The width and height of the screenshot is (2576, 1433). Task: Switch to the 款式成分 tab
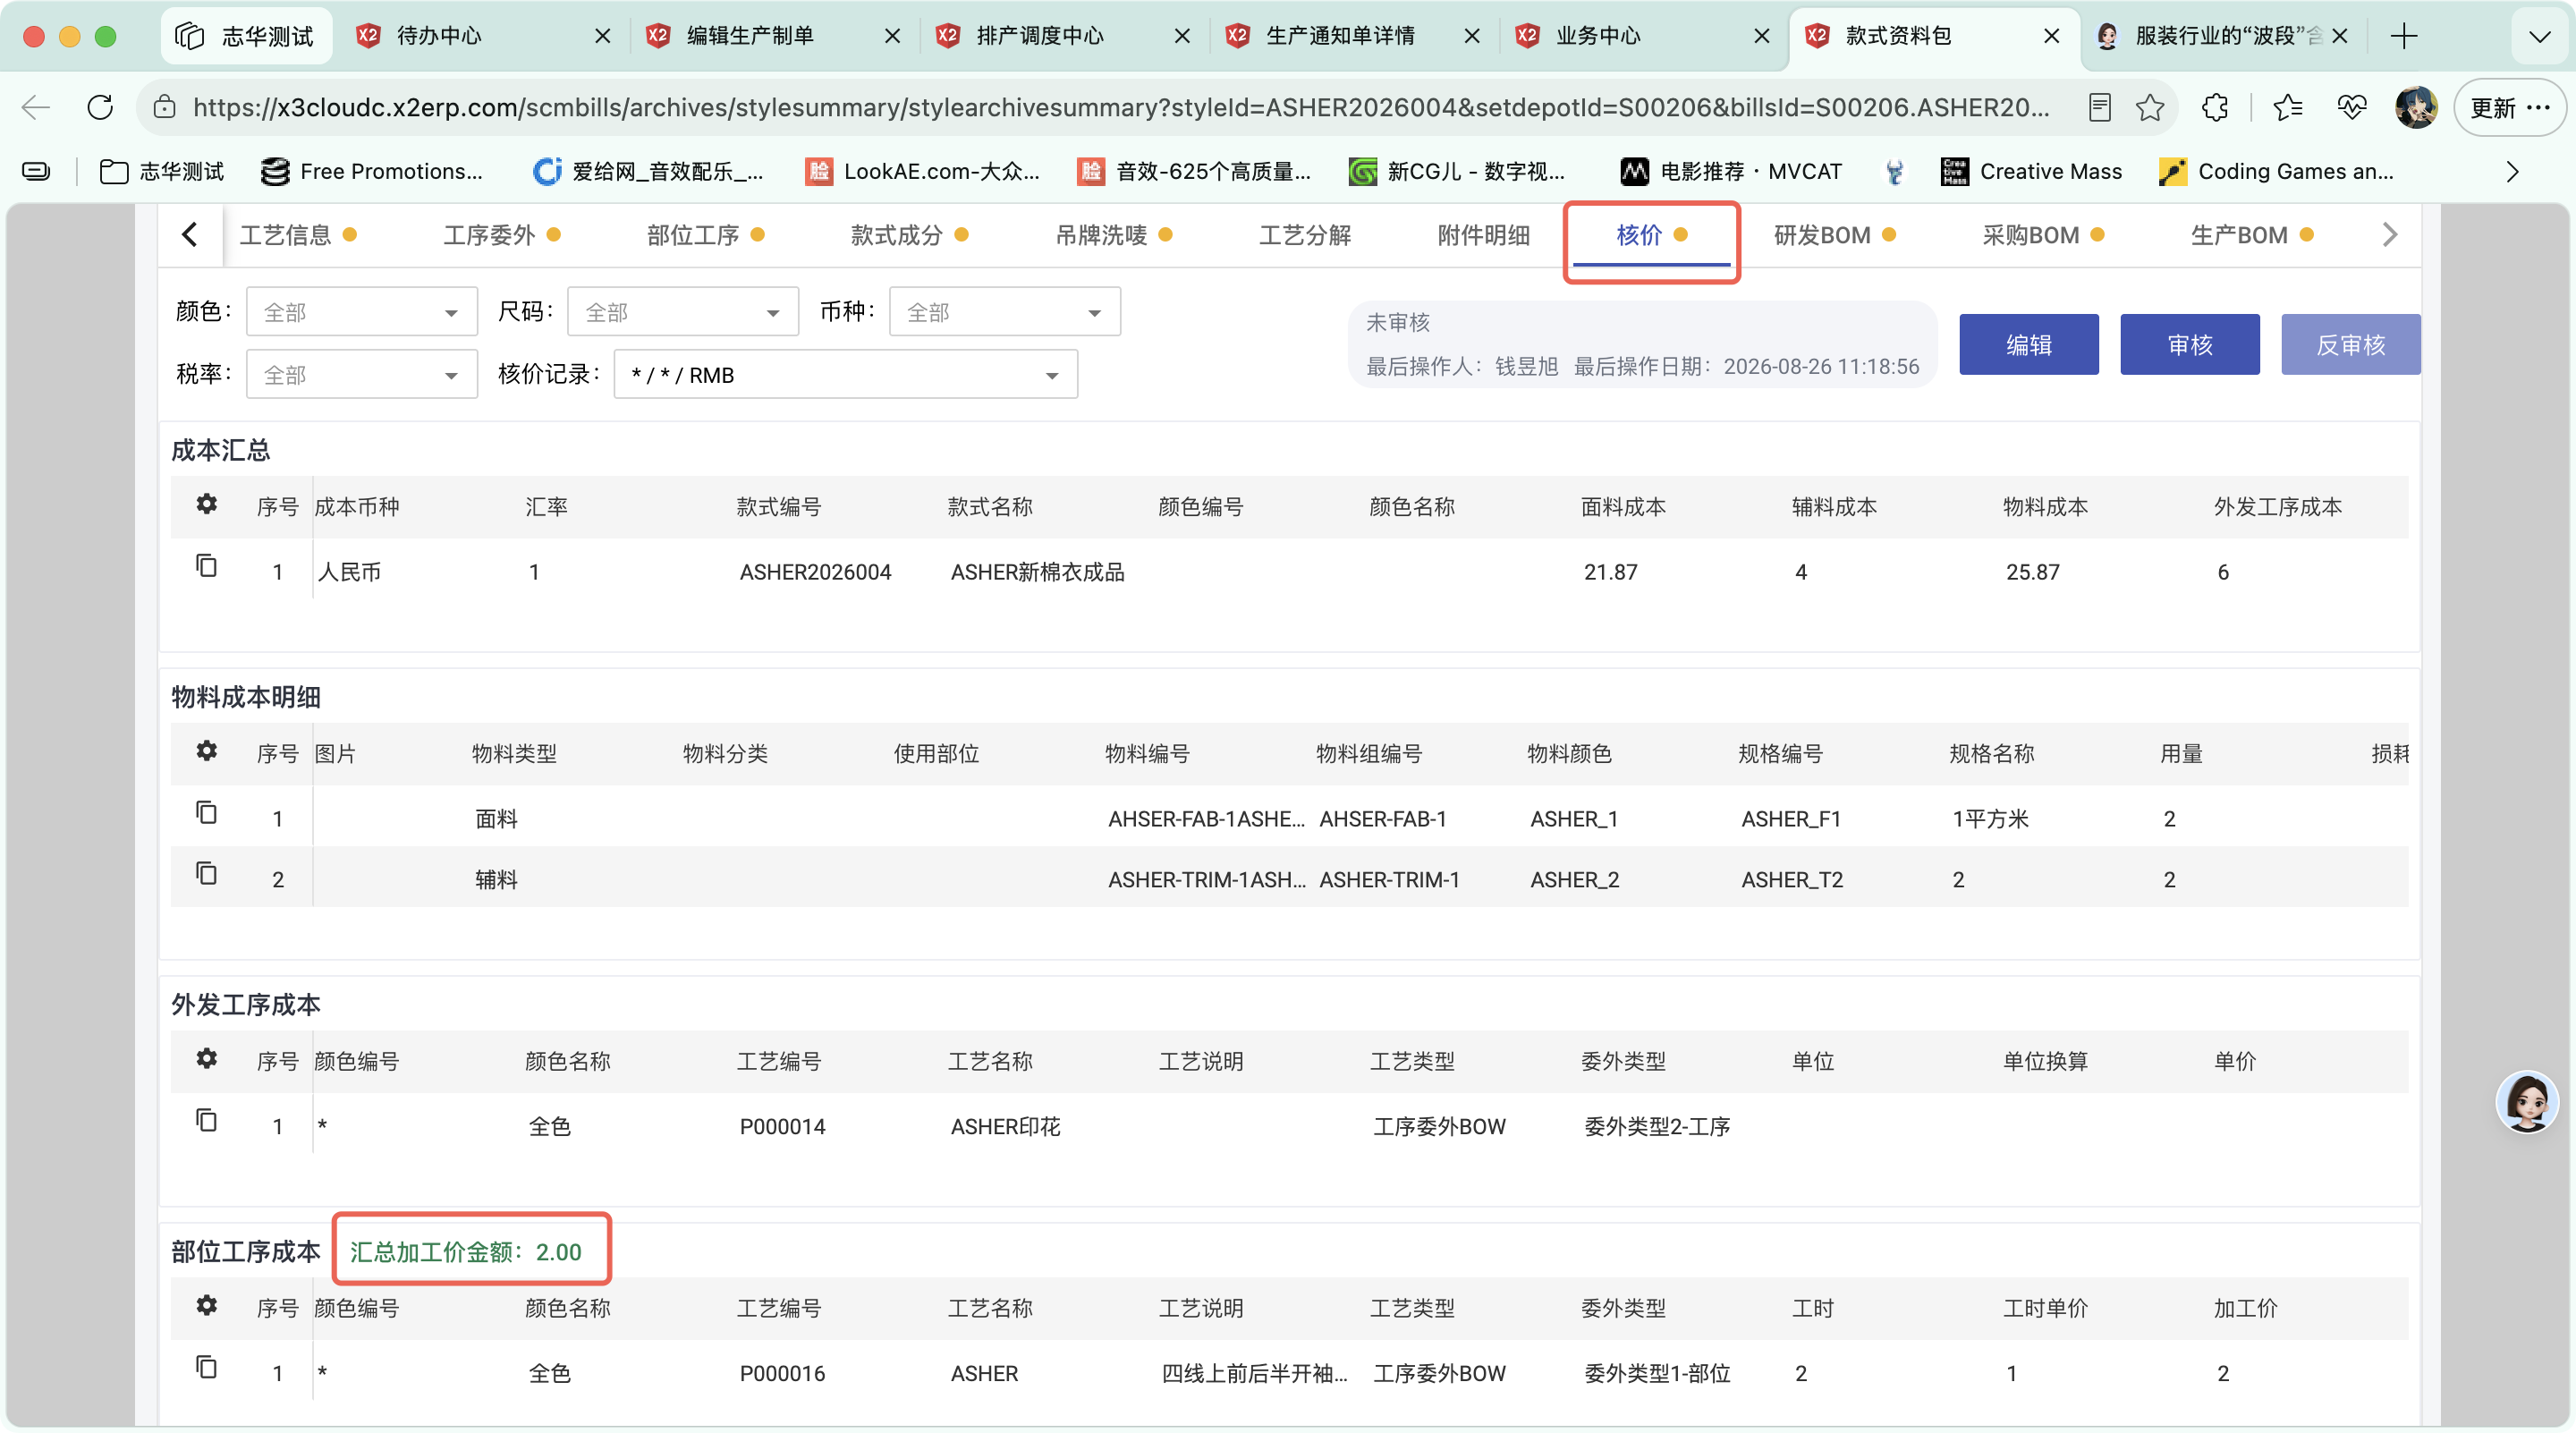tap(909, 236)
